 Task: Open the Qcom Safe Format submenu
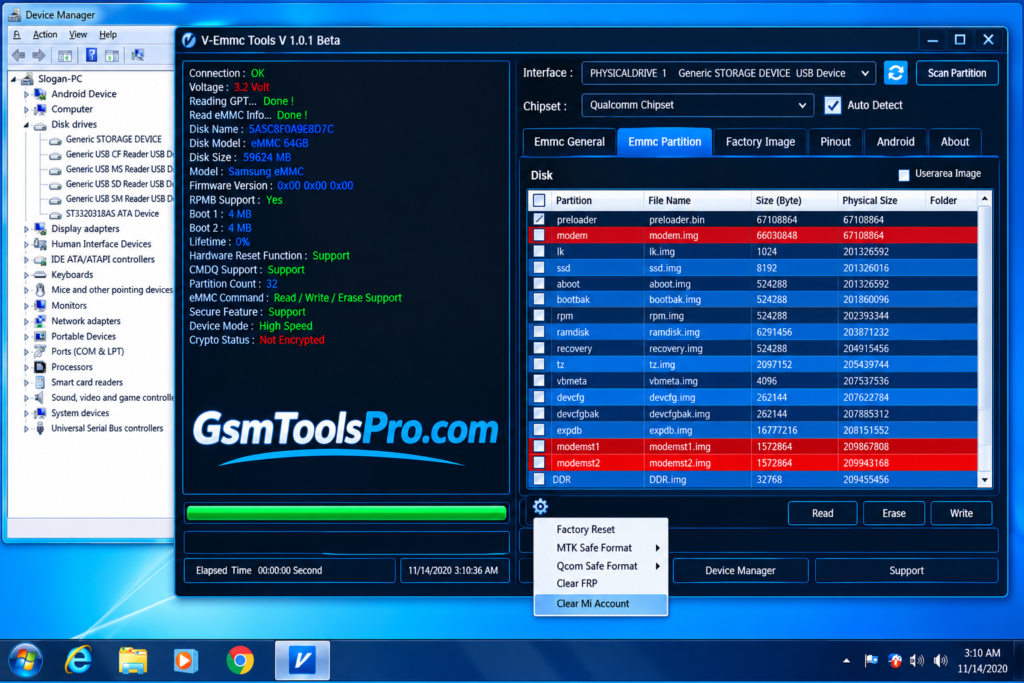tap(601, 566)
